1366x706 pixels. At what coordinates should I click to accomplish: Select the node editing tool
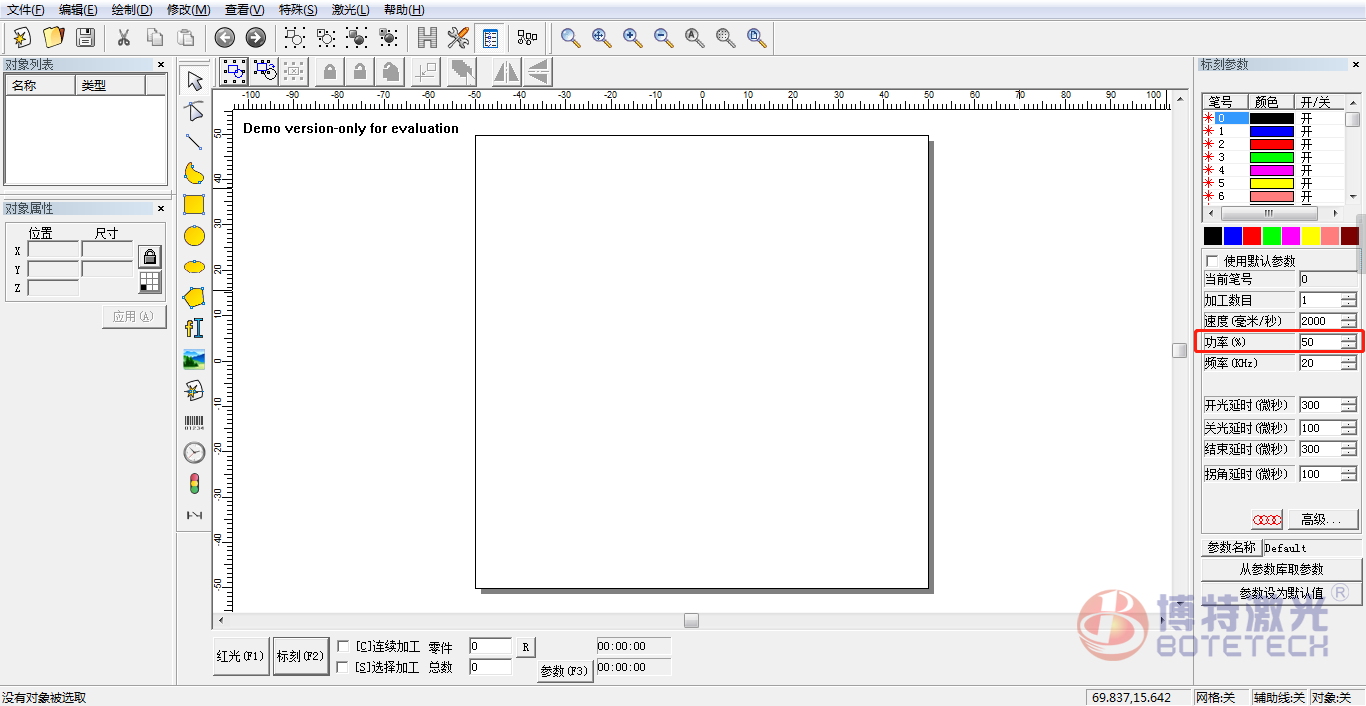click(195, 111)
